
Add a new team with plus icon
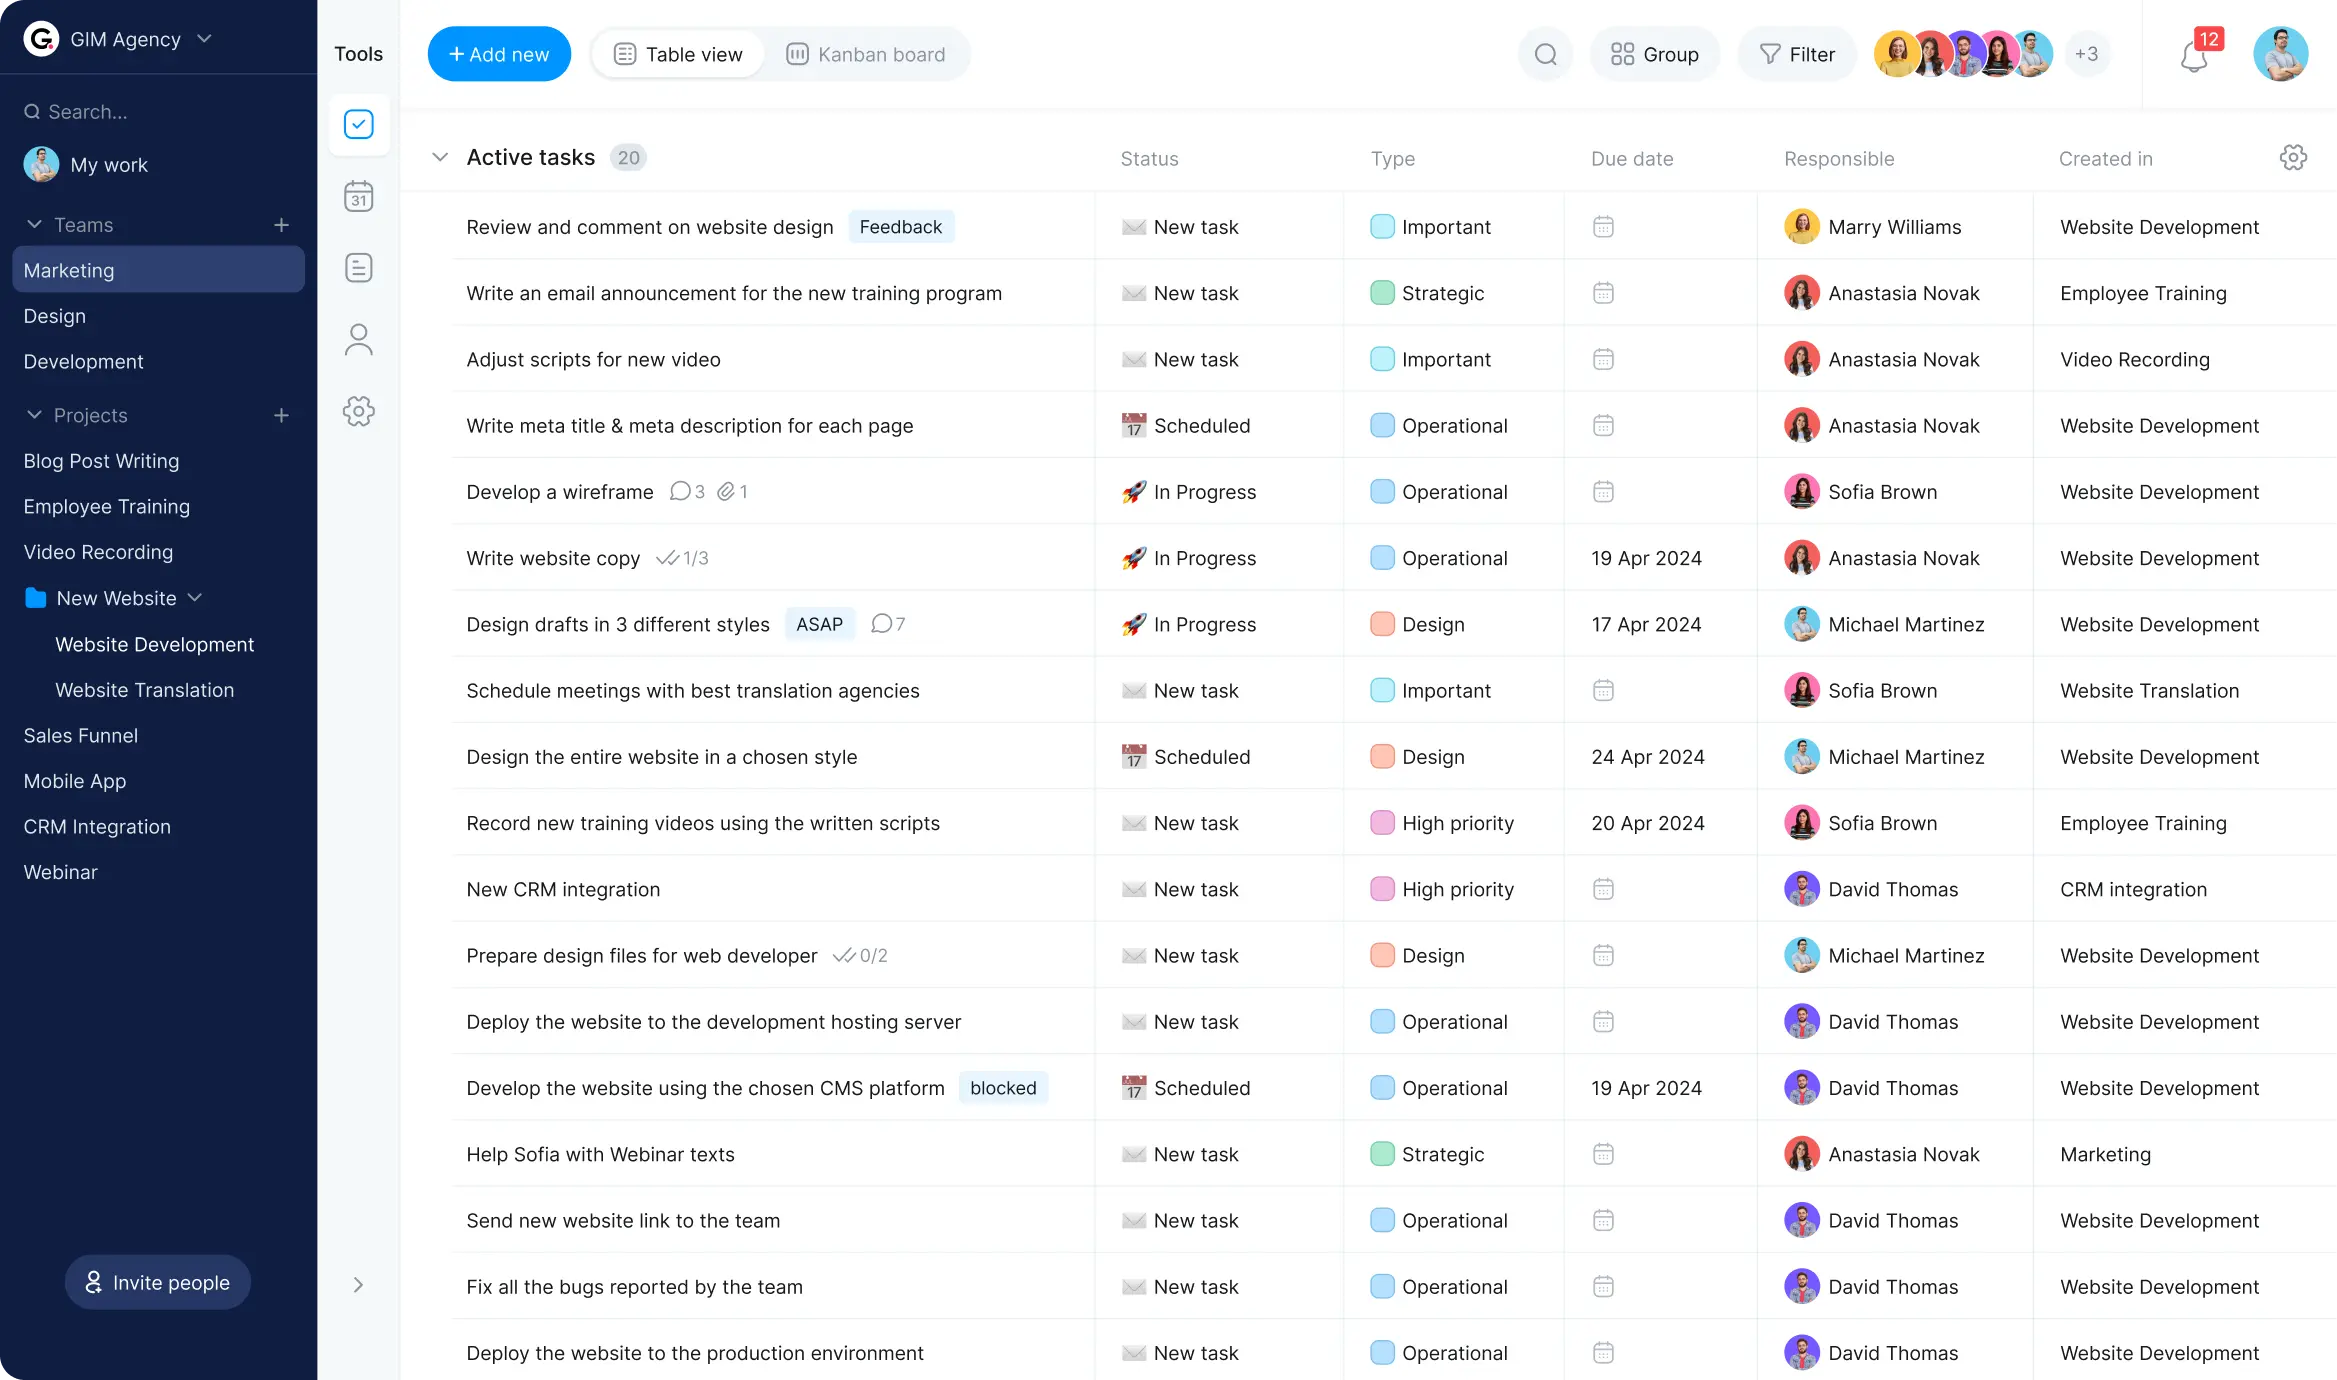click(x=281, y=225)
